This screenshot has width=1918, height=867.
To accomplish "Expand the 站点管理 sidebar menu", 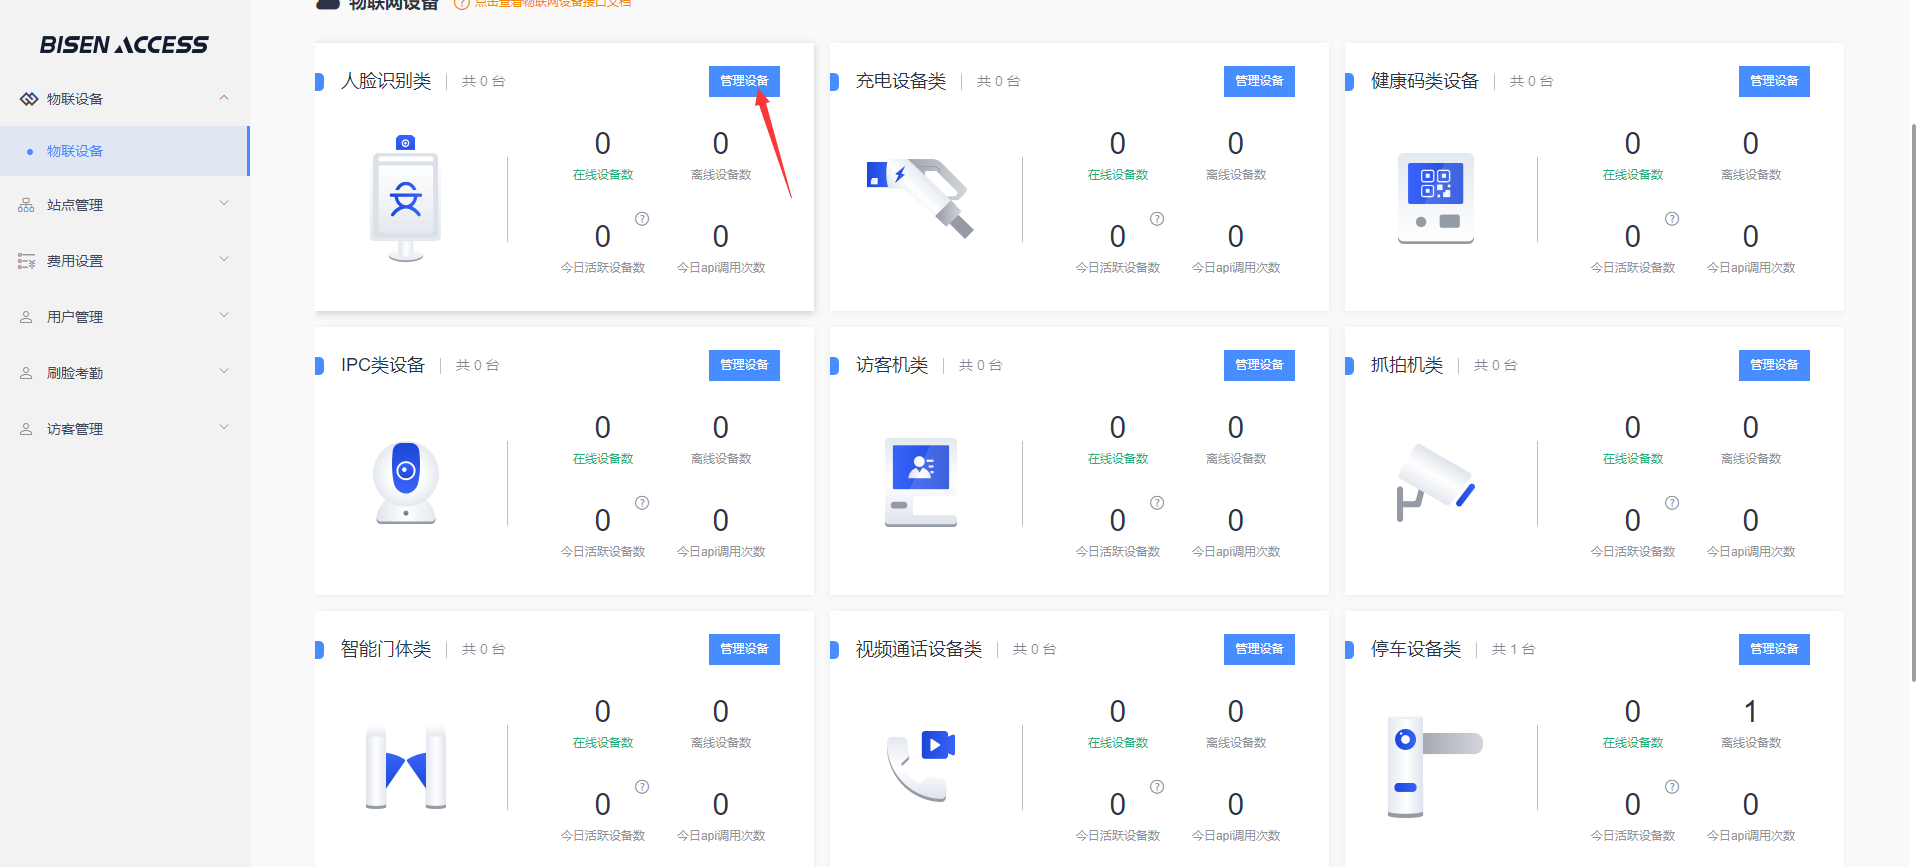I will [224, 204].
